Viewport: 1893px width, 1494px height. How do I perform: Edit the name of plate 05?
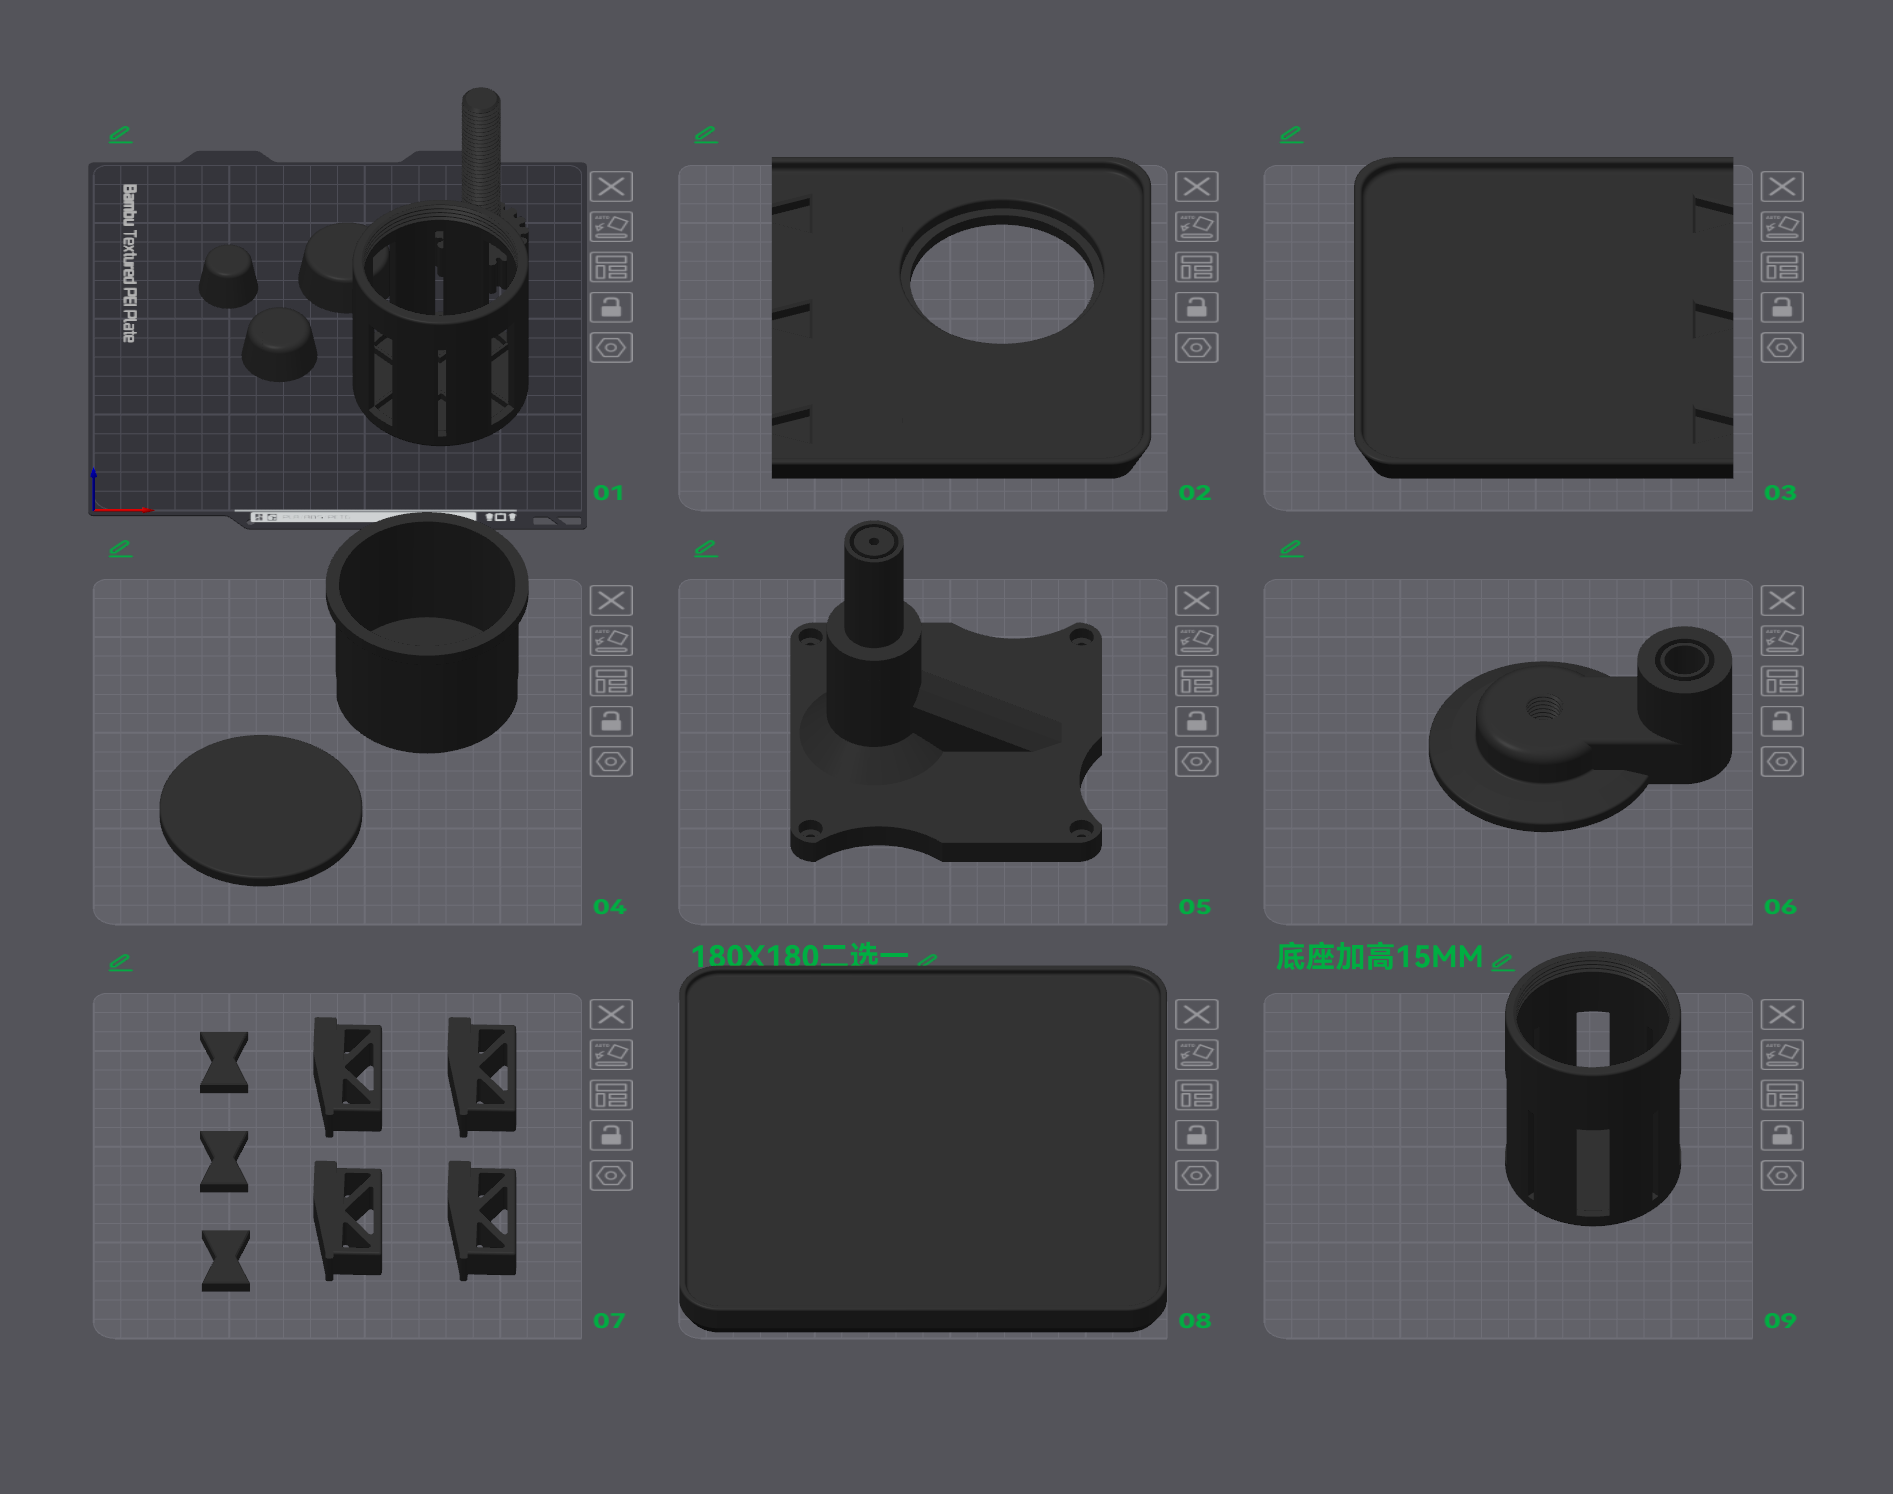706,548
